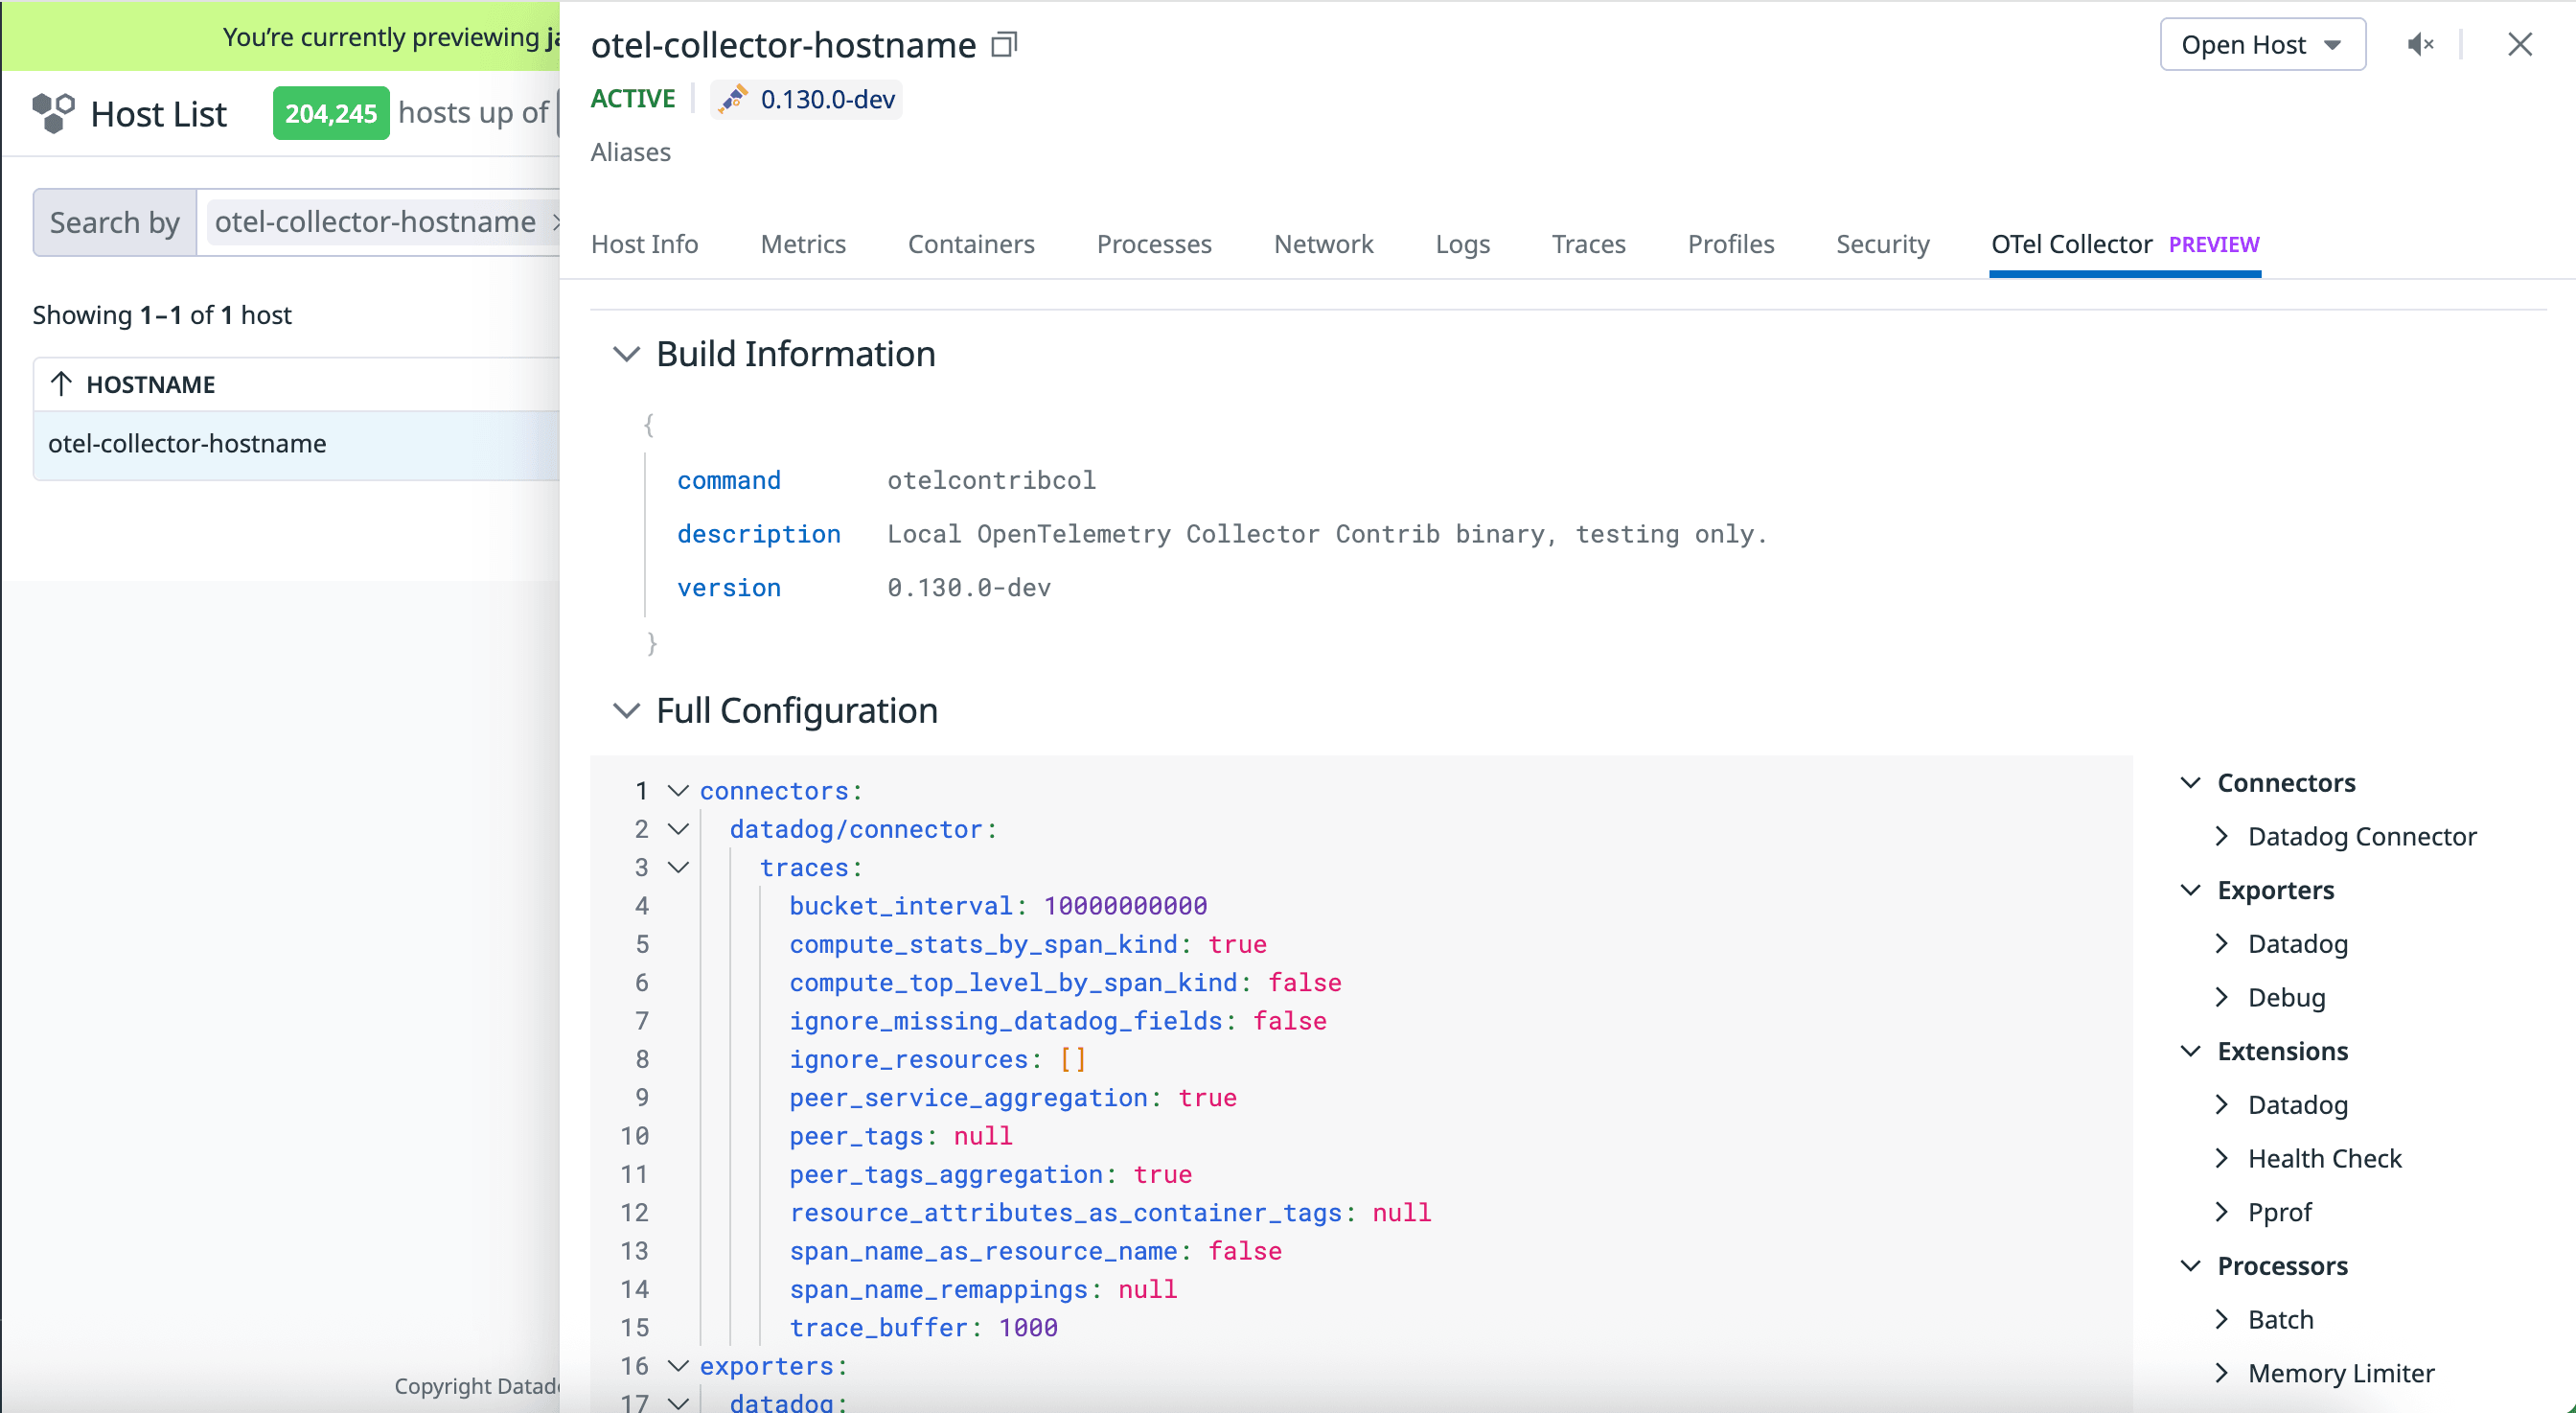Viewport: 2576px width, 1413px height.
Task: Open the Traces tab
Action: click(1588, 244)
